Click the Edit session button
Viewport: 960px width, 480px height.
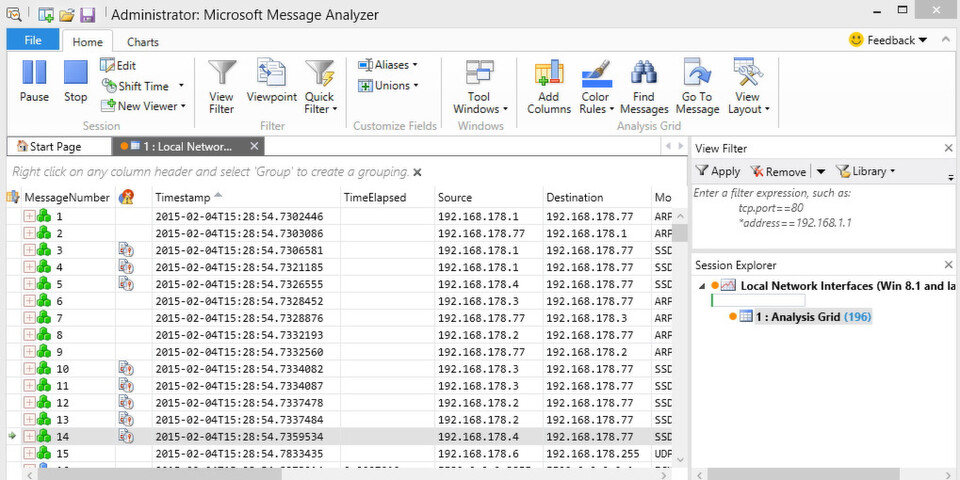[x=118, y=66]
